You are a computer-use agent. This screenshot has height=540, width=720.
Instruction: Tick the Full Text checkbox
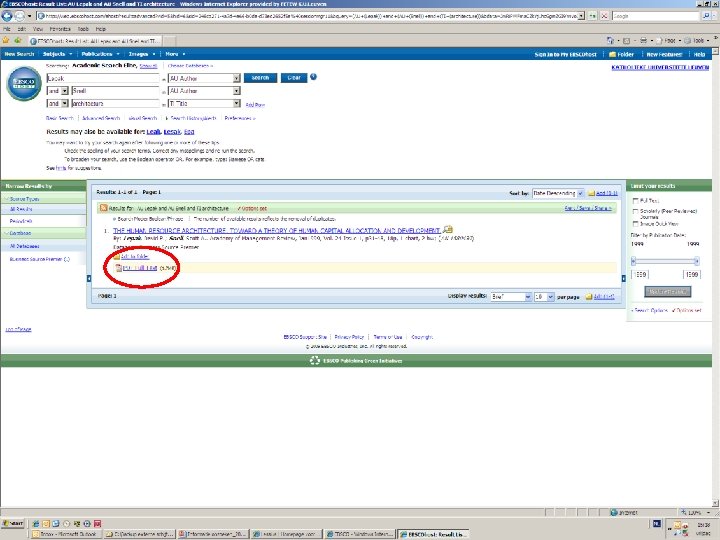click(x=636, y=201)
